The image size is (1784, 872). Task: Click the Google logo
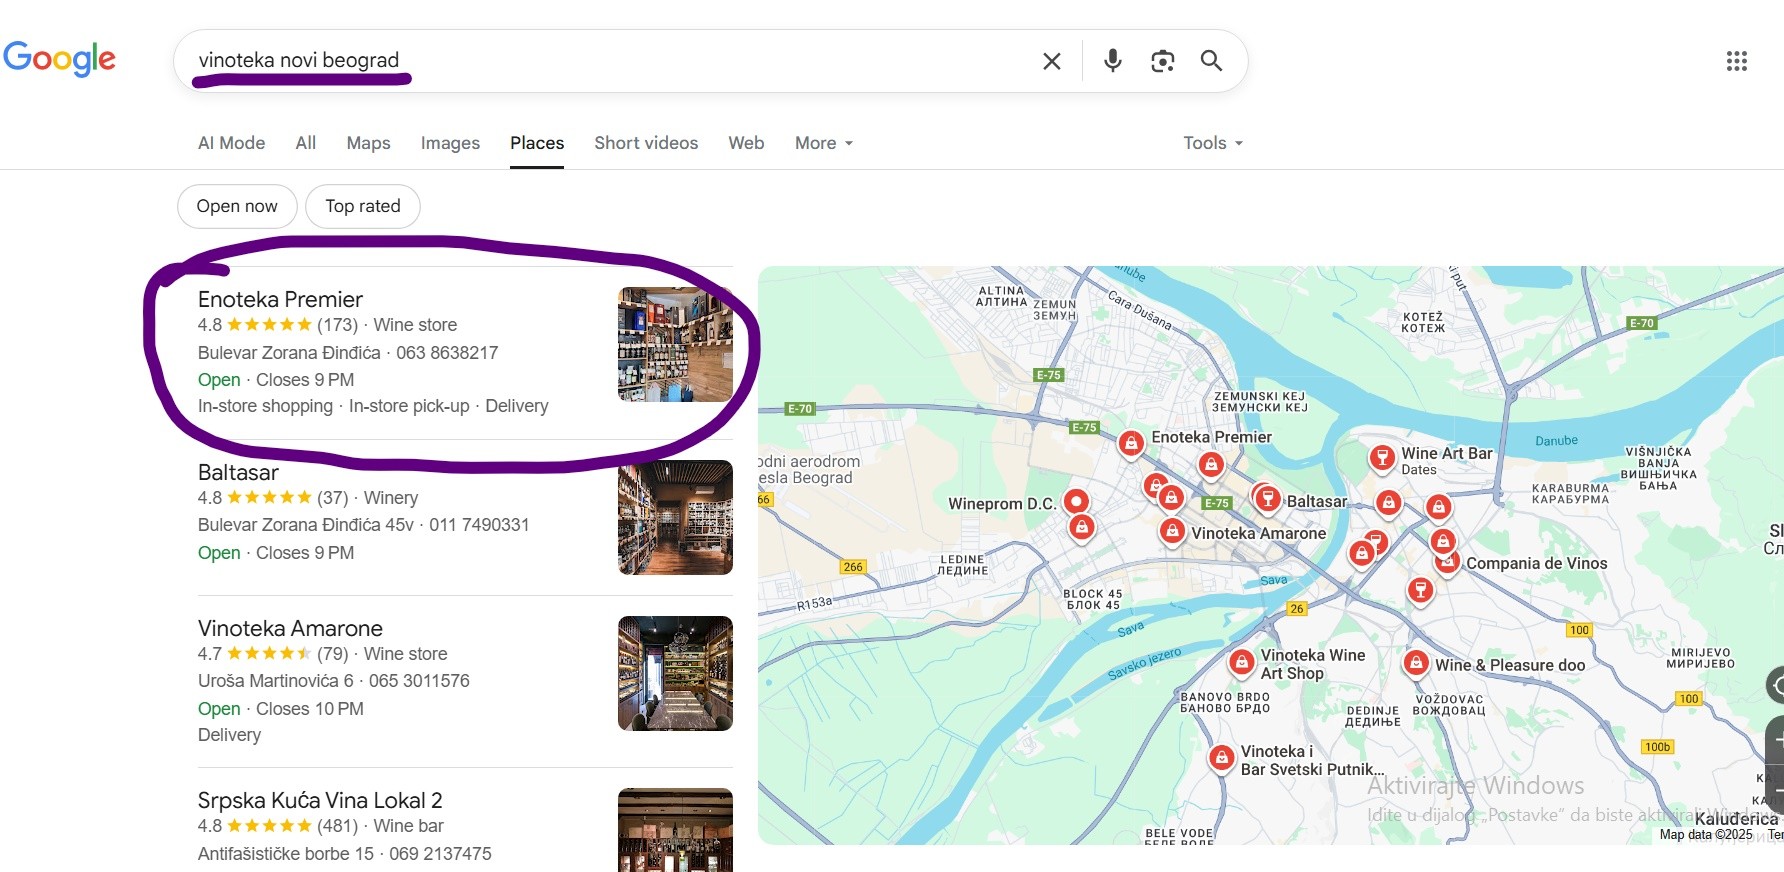point(59,59)
